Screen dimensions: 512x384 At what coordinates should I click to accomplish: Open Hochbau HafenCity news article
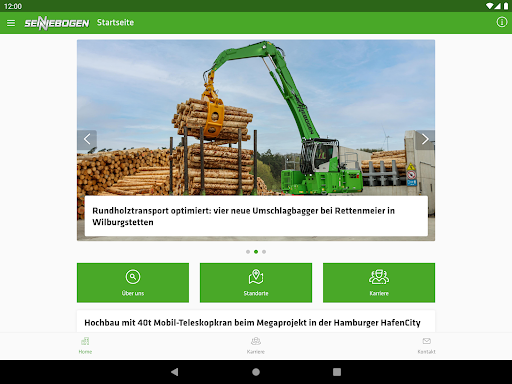(x=252, y=323)
